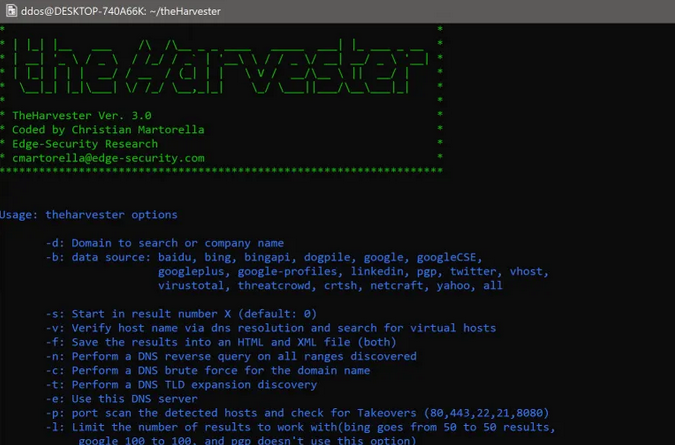
Task: Click the email 'cmartorella@edge-security.com'
Action: coord(108,158)
